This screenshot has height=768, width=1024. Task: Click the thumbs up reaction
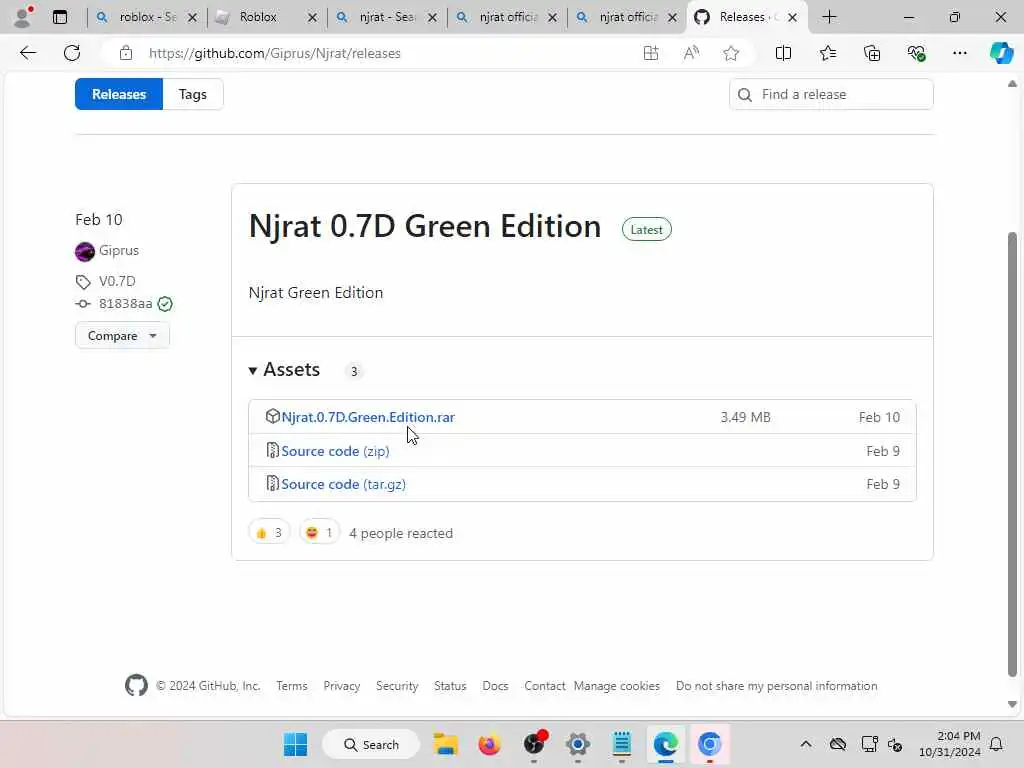tap(269, 533)
